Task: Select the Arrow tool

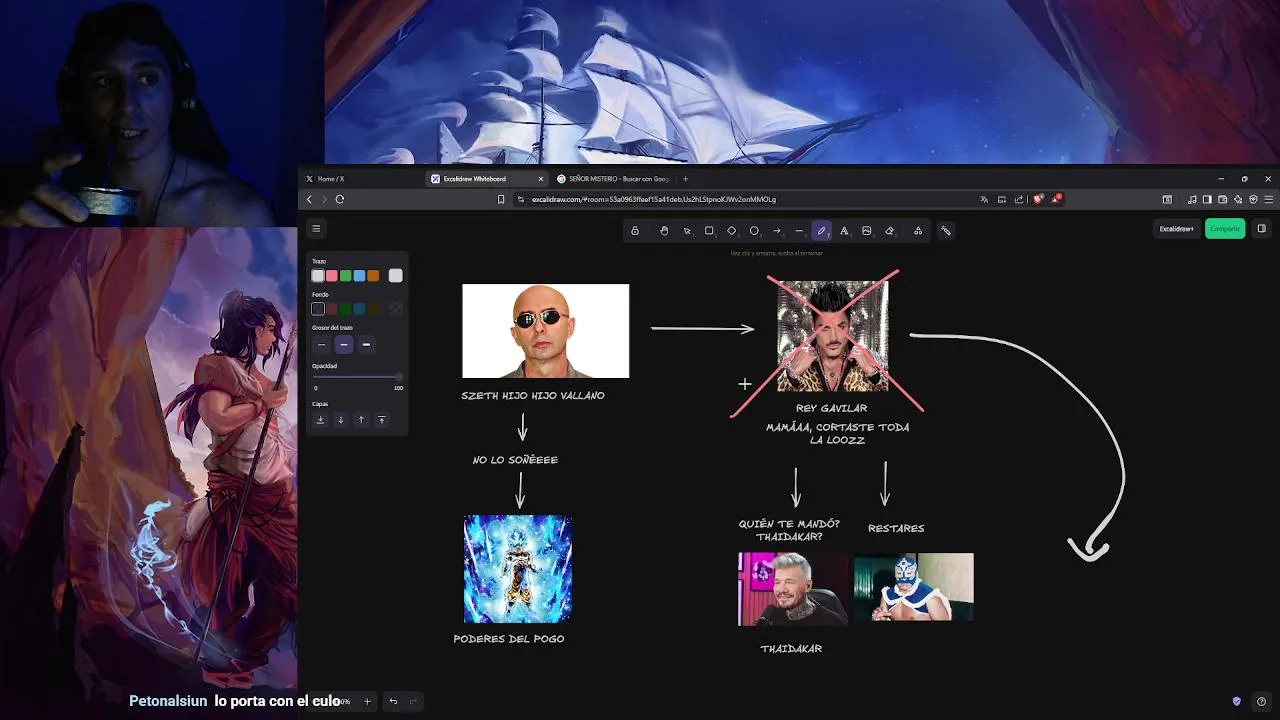Action: tap(777, 231)
